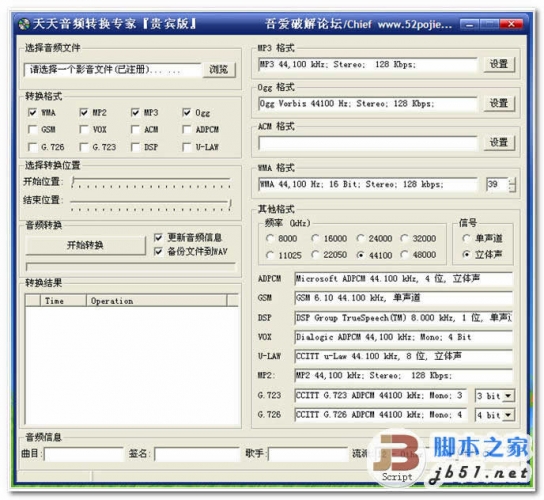Image resolution: width=544 pixels, height=500 pixels.
Task: Enable the VOX format checkbox
Action: tap(84, 129)
